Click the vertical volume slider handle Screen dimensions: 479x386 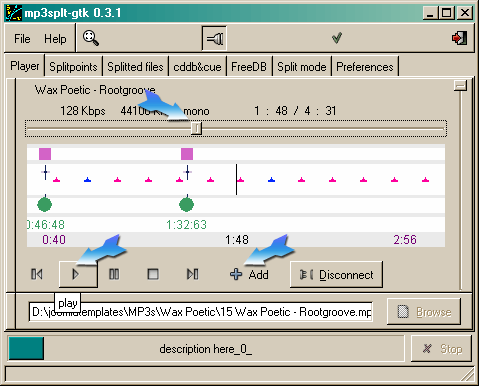click(460, 86)
